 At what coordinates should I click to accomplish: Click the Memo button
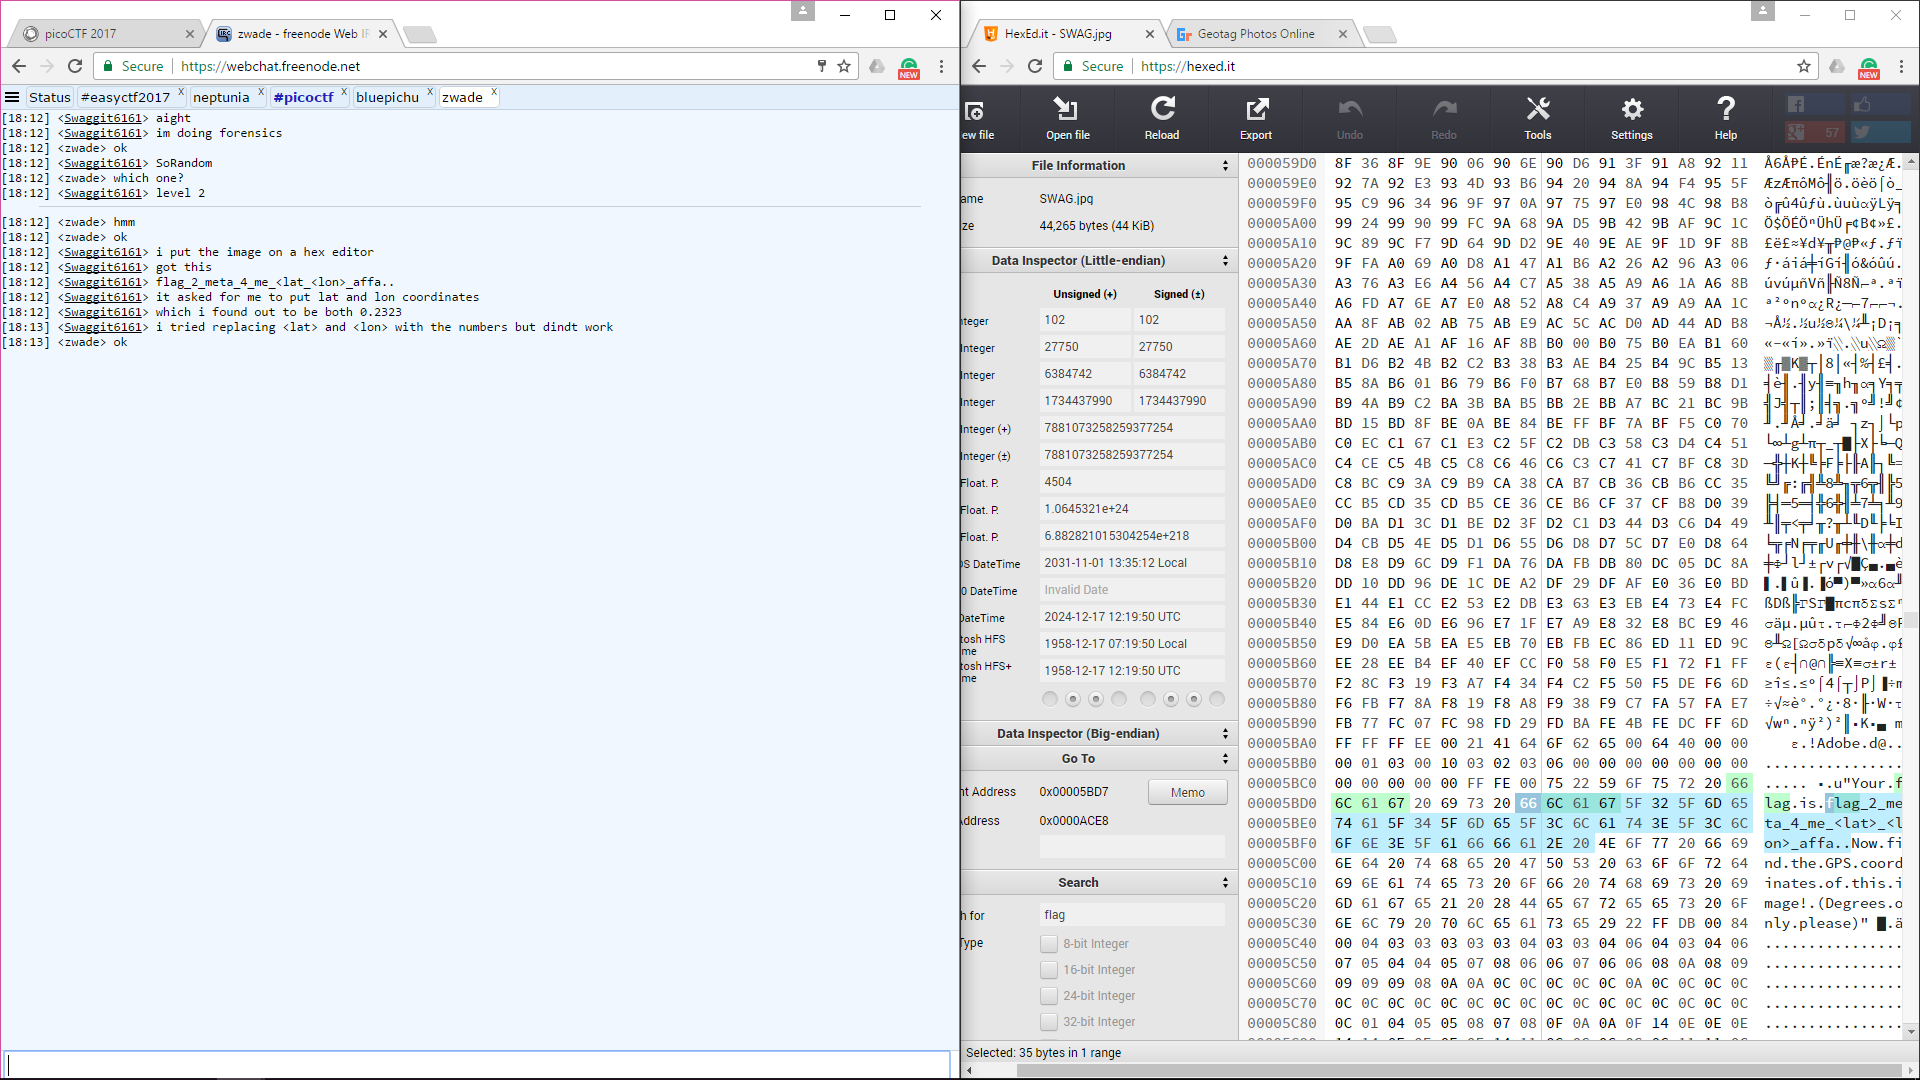[x=1188, y=792]
